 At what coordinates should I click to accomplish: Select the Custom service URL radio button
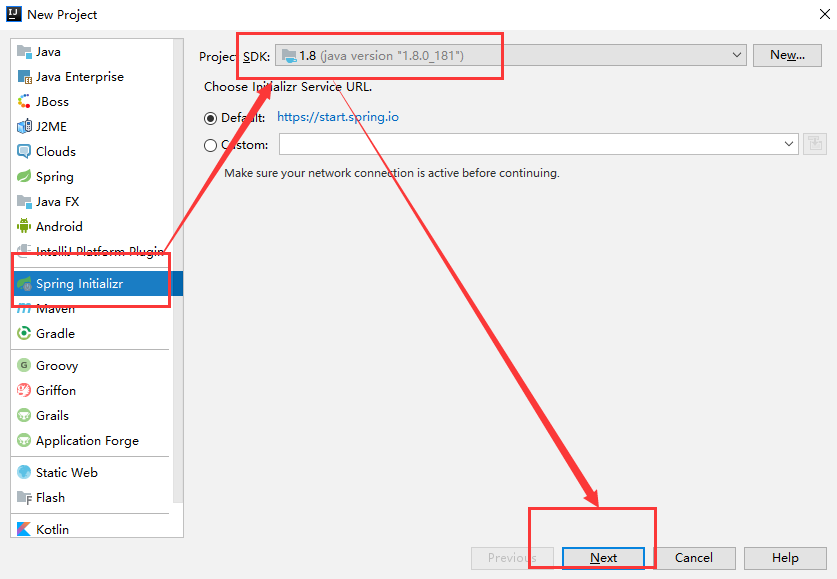pyautogui.click(x=210, y=145)
